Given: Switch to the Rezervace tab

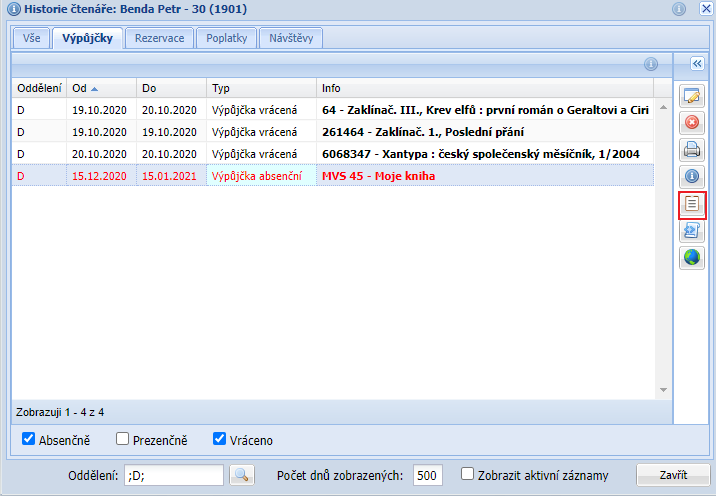Looking at the screenshot, I should tap(159, 38).
